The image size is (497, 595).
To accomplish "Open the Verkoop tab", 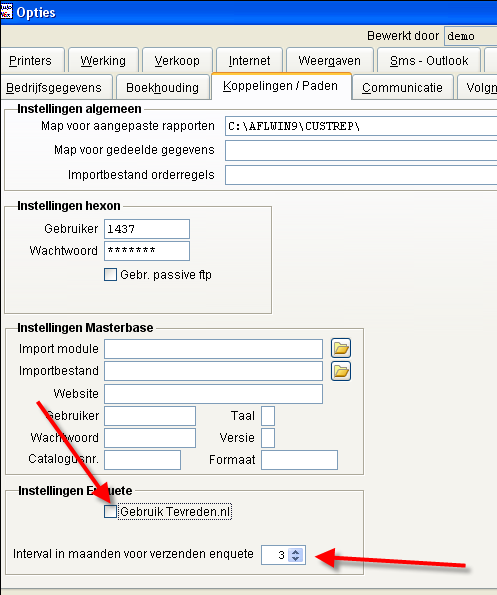I will [x=177, y=60].
